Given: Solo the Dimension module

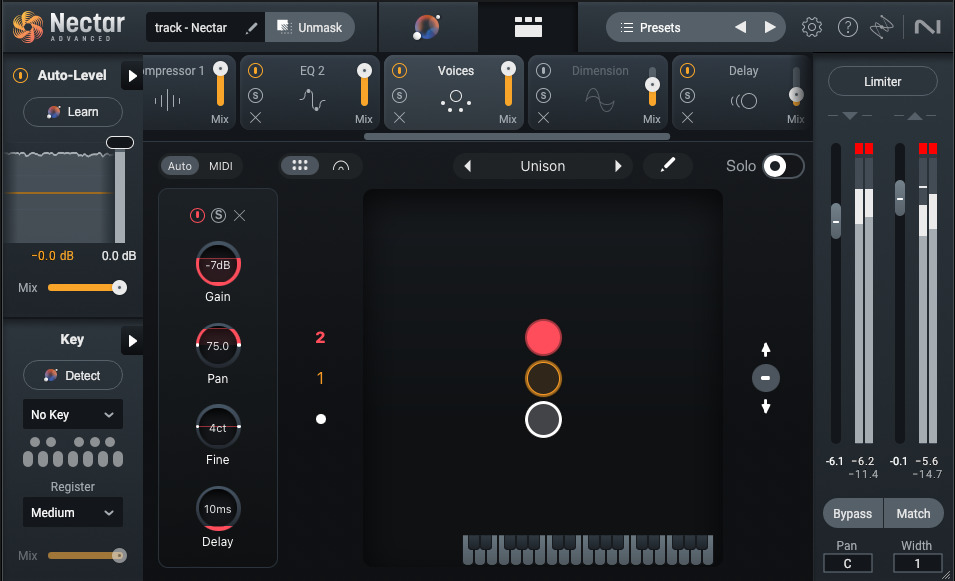Looking at the screenshot, I should 543,96.
